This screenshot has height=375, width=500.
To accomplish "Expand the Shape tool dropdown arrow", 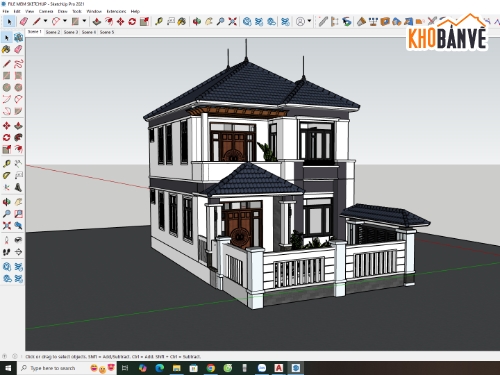I will [x=84, y=21].
